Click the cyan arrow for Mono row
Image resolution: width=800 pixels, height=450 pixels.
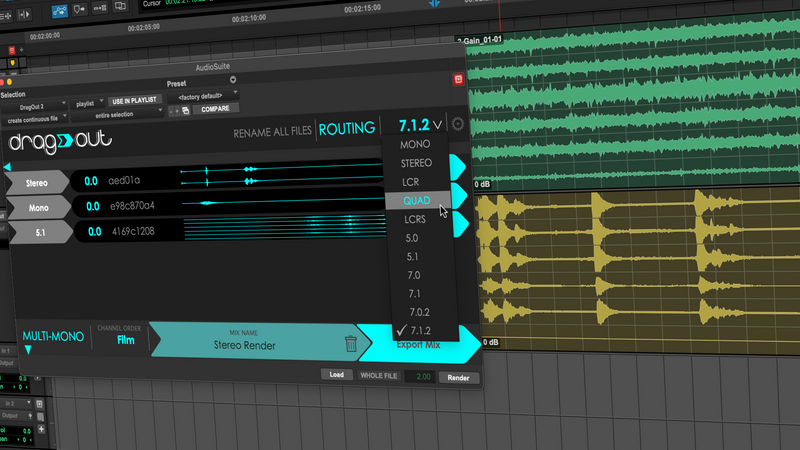click(x=459, y=196)
